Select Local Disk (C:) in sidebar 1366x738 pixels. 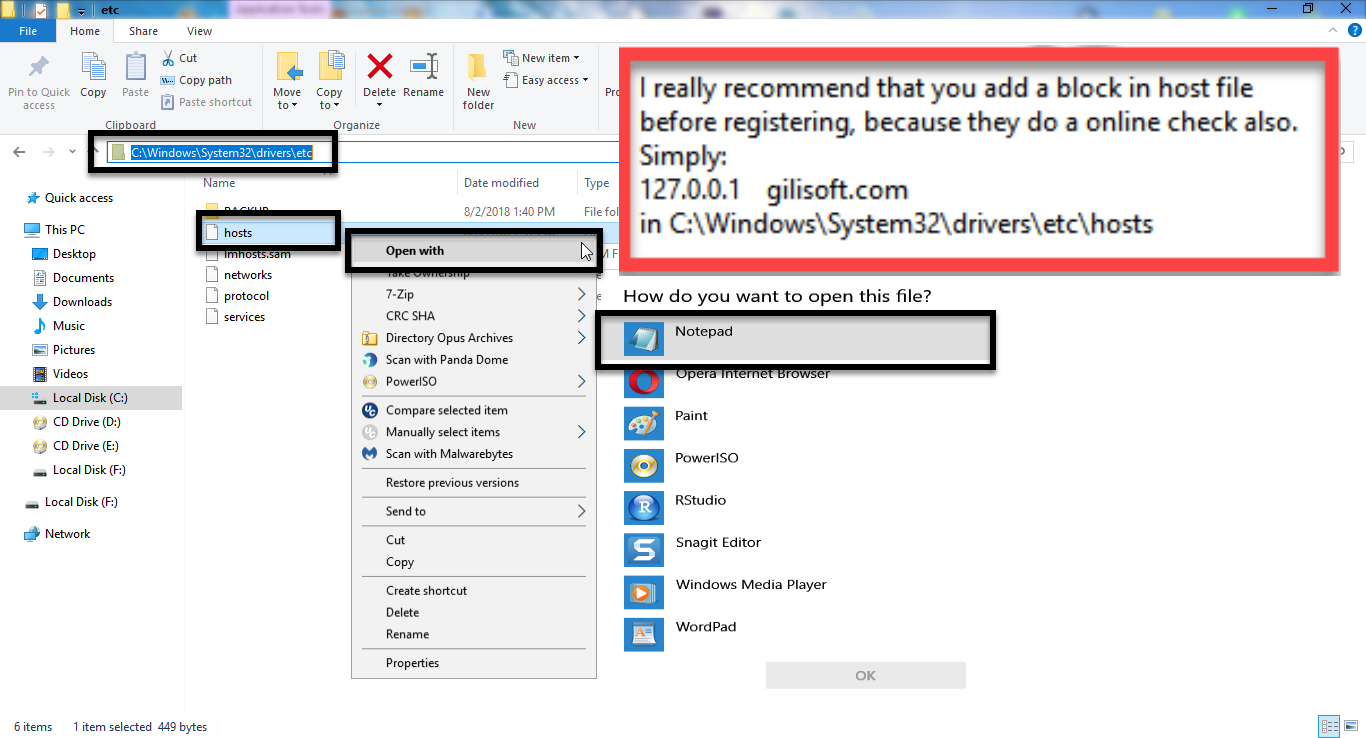tap(90, 398)
